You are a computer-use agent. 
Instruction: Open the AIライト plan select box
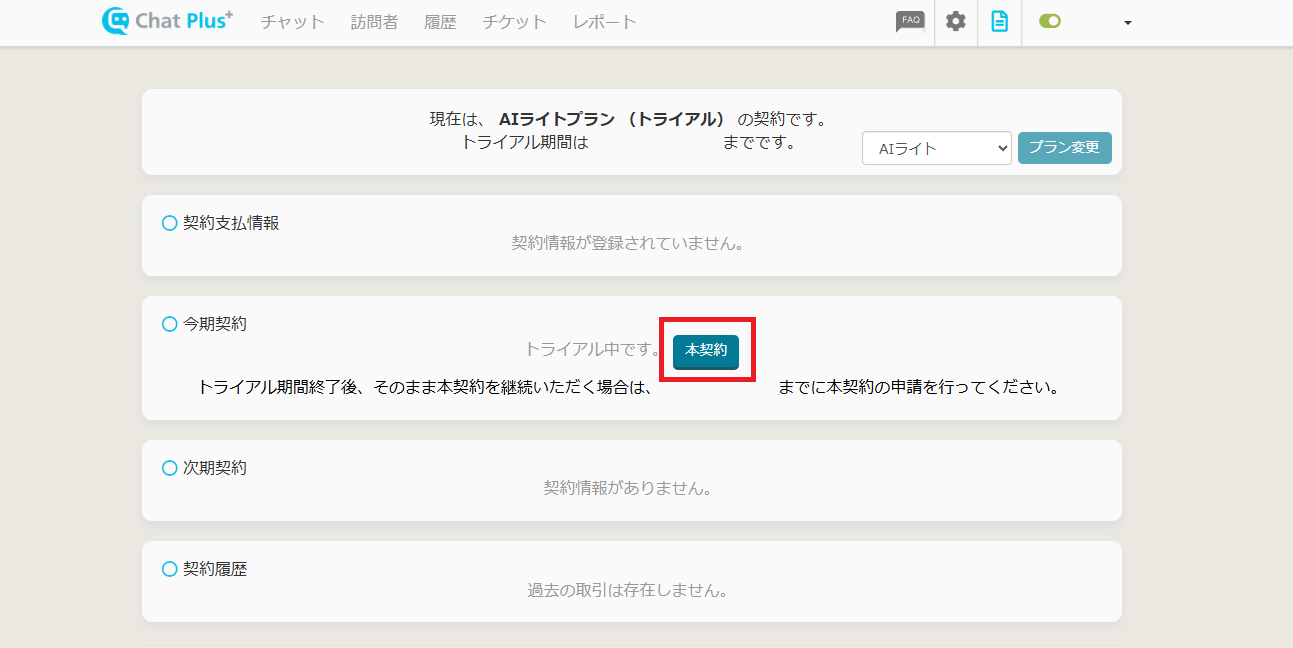[x=936, y=148]
